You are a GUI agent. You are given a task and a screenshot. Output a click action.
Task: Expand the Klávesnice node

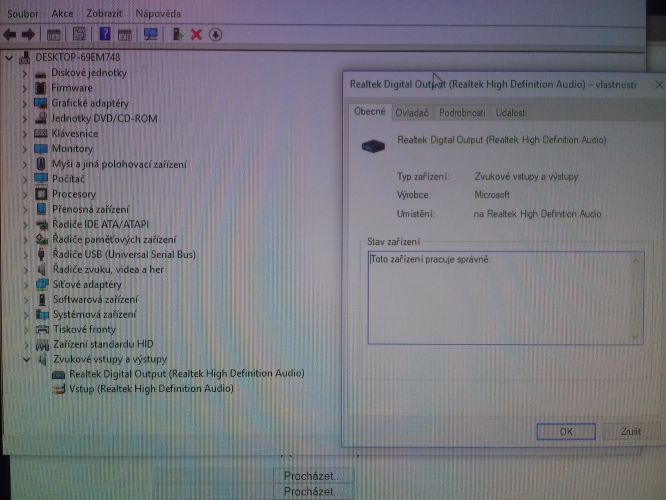click(24, 134)
